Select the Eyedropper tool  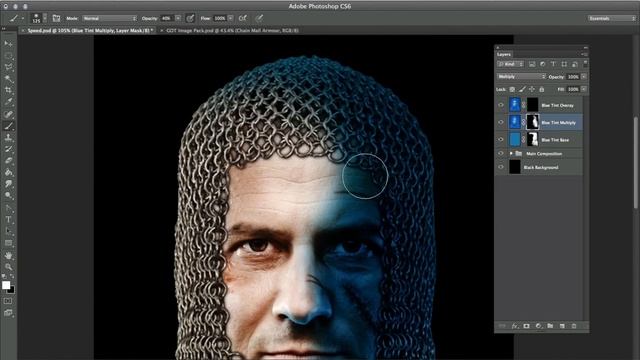[8, 102]
